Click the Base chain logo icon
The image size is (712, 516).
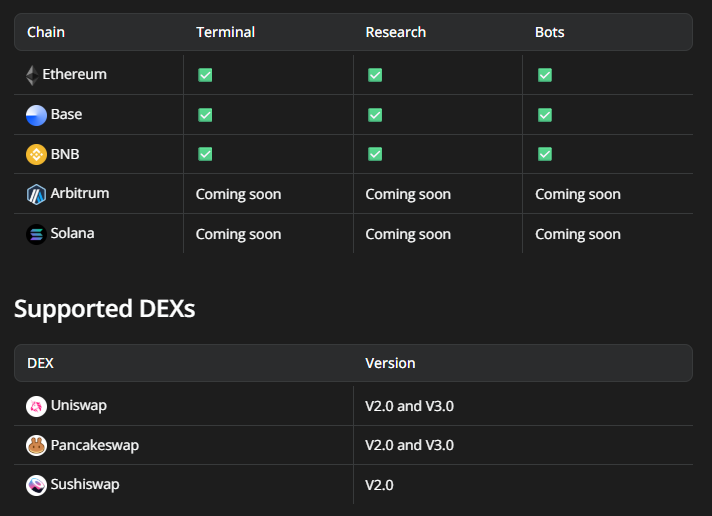(x=36, y=115)
